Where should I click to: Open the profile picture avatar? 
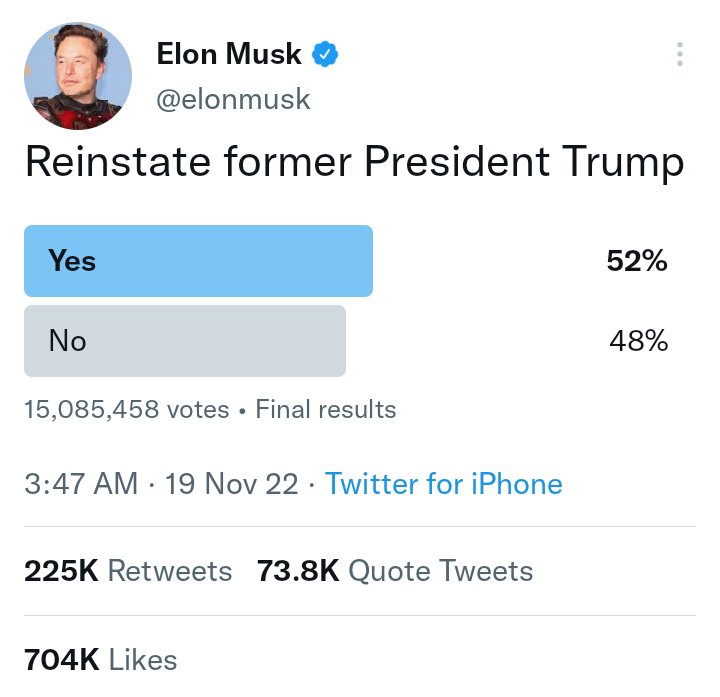pyautogui.click(x=78, y=76)
